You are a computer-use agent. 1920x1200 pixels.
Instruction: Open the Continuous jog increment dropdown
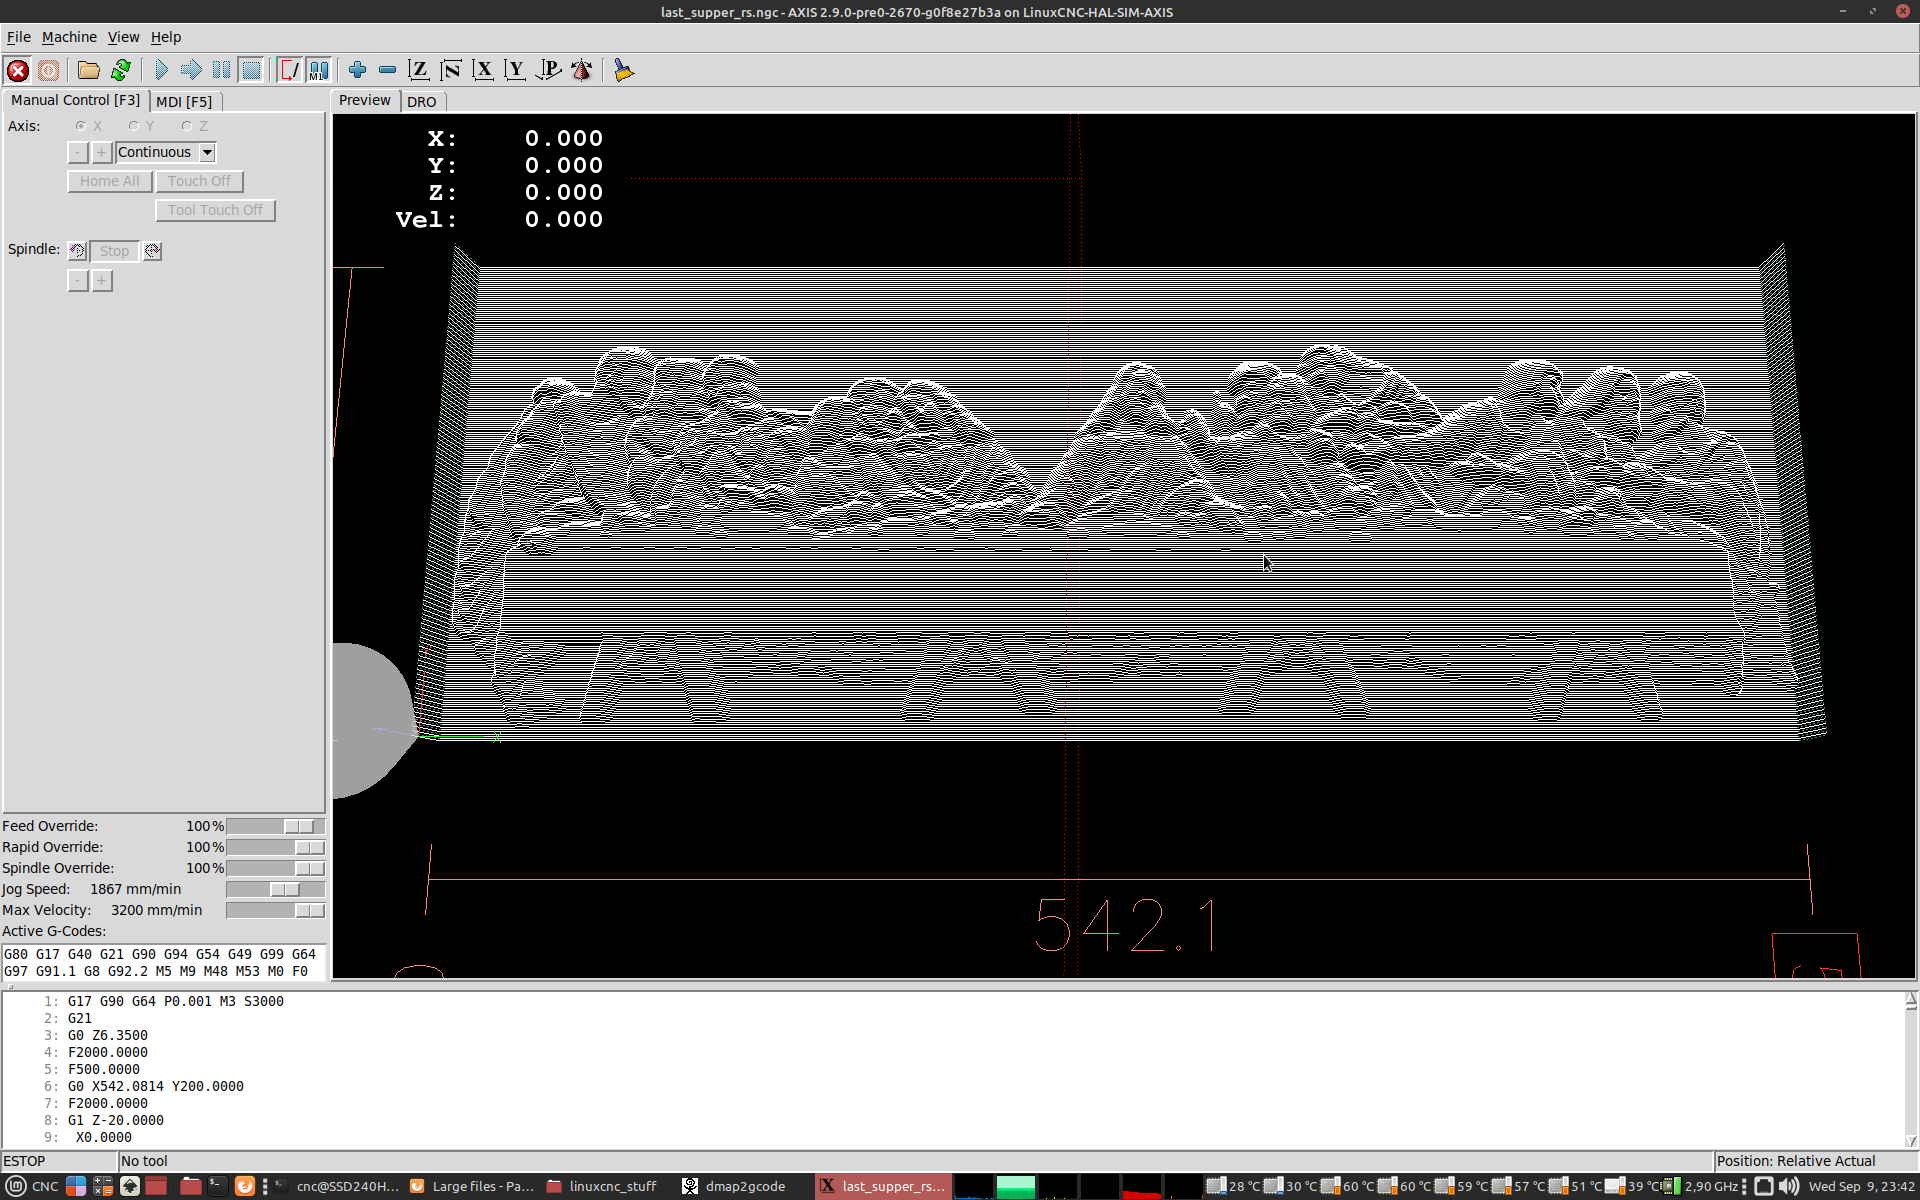pyautogui.click(x=207, y=153)
